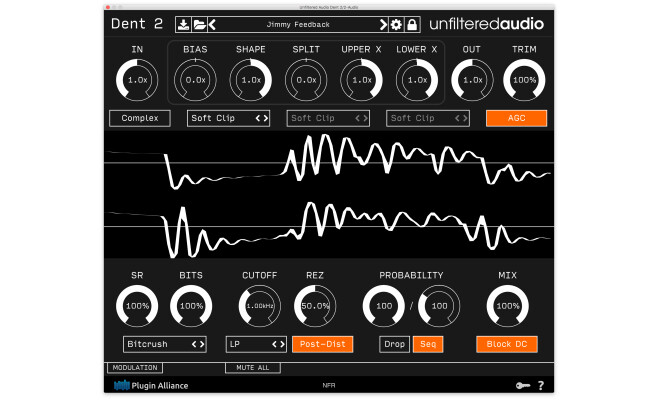The width and height of the screenshot is (659, 400).
Task: Click the NFR license label
Action: (x=329, y=385)
